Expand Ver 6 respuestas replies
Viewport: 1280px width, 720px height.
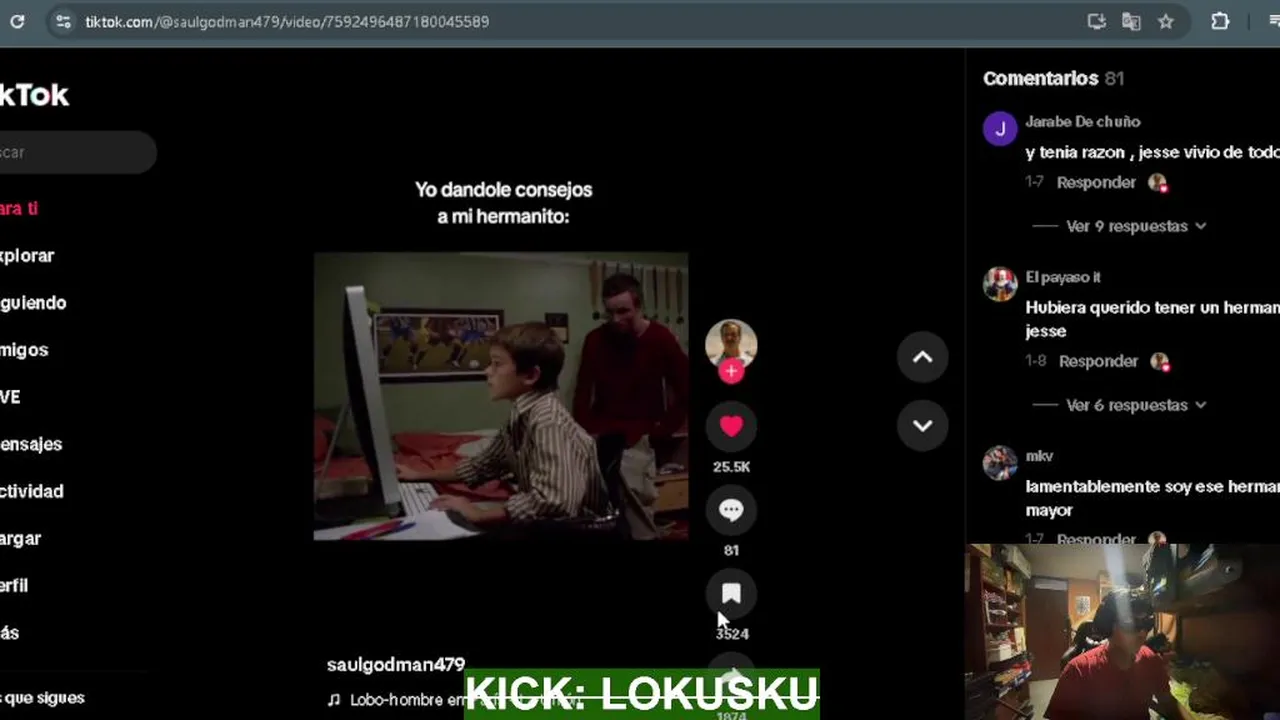tap(1137, 405)
